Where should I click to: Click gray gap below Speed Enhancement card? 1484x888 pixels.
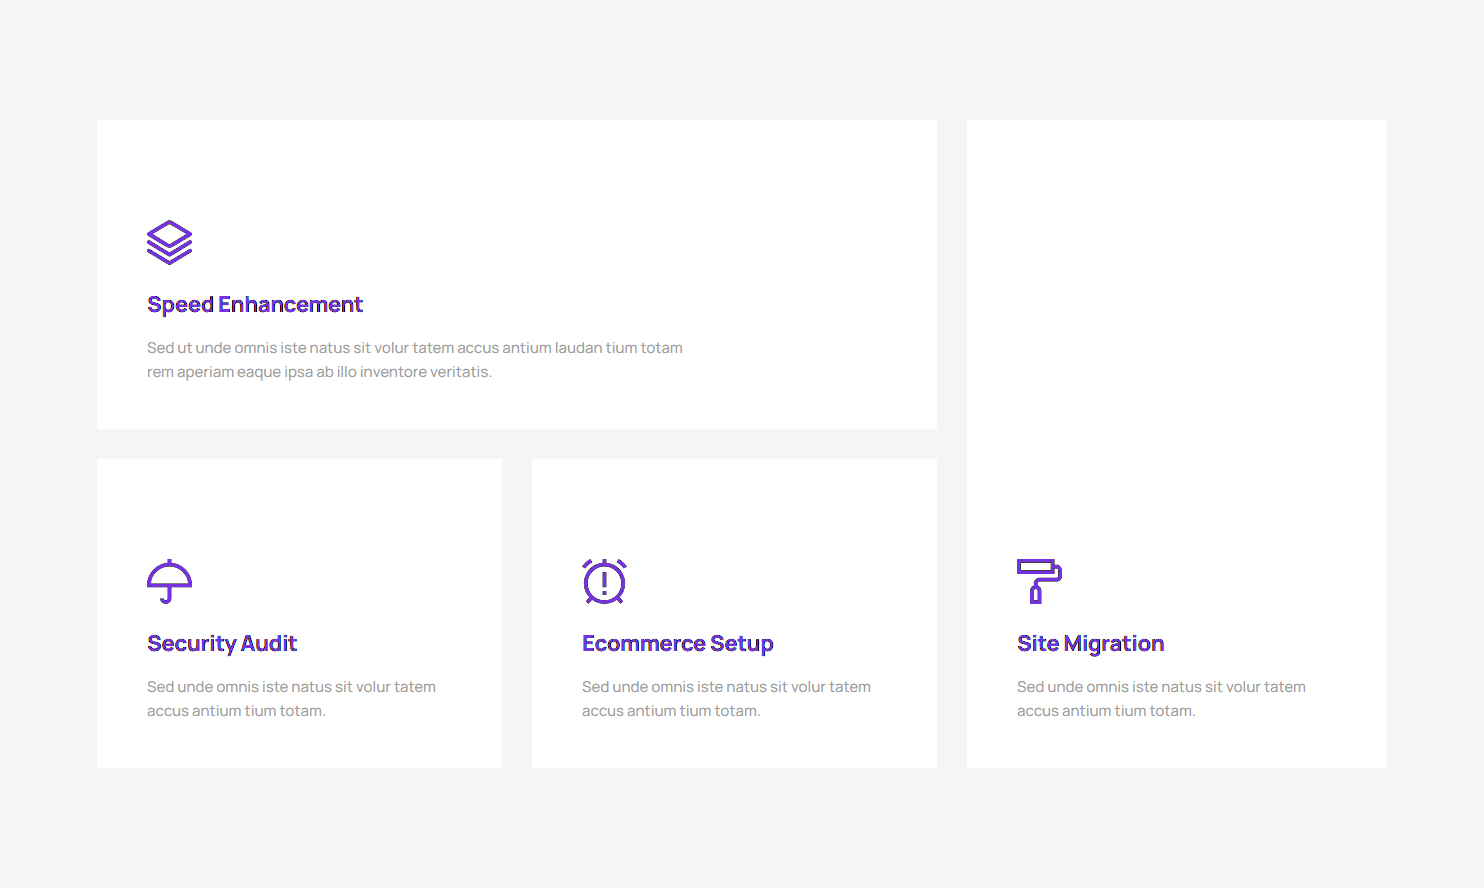pyautogui.click(x=517, y=444)
